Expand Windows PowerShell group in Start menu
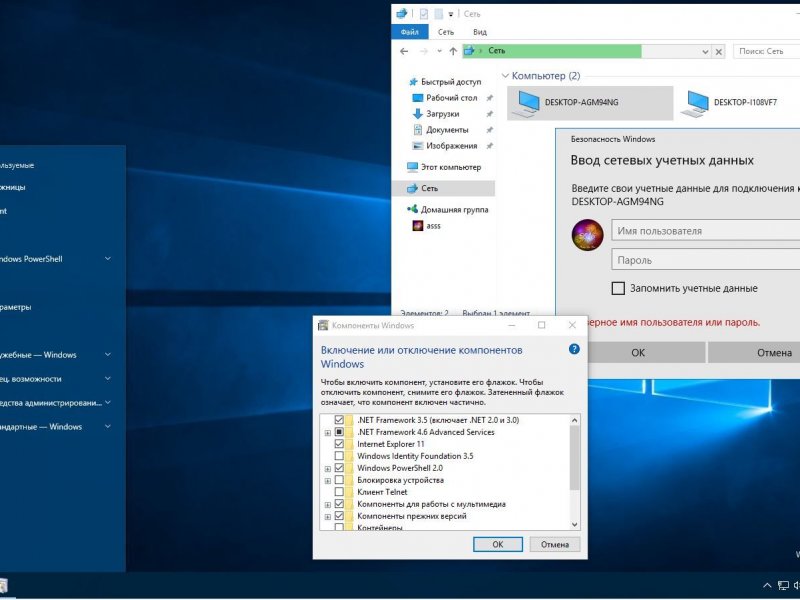The image size is (800, 600). (x=108, y=259)
